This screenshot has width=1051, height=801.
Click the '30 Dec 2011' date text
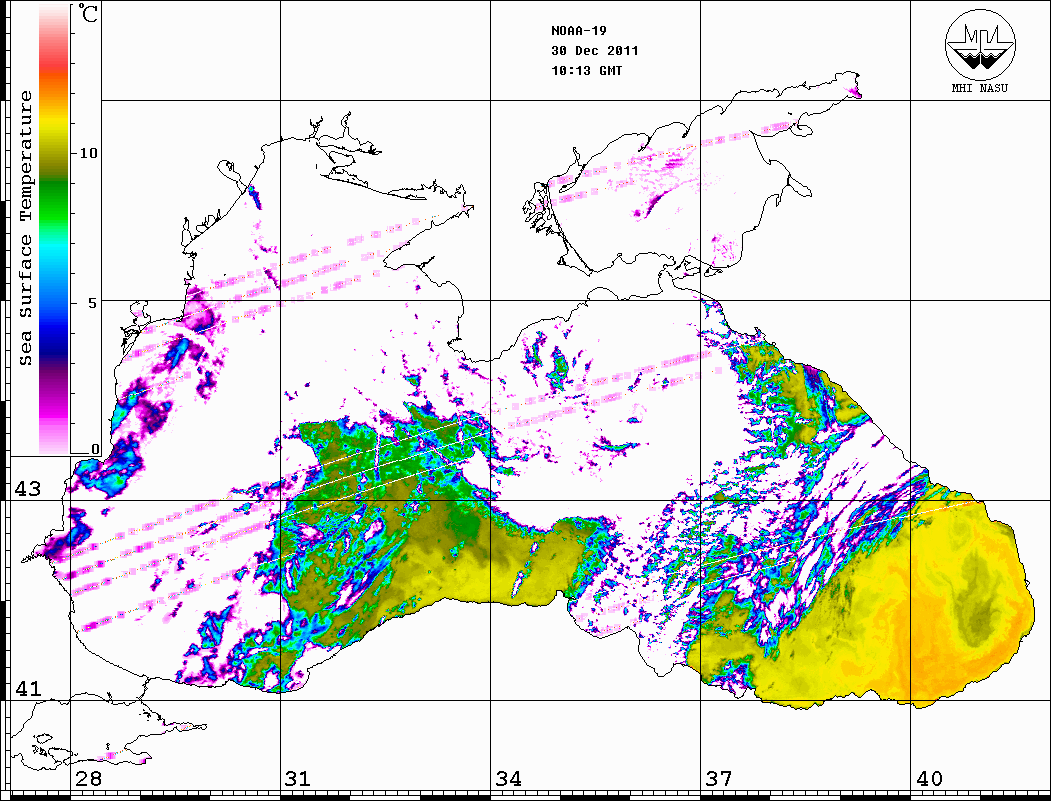(x=595, y=50)
